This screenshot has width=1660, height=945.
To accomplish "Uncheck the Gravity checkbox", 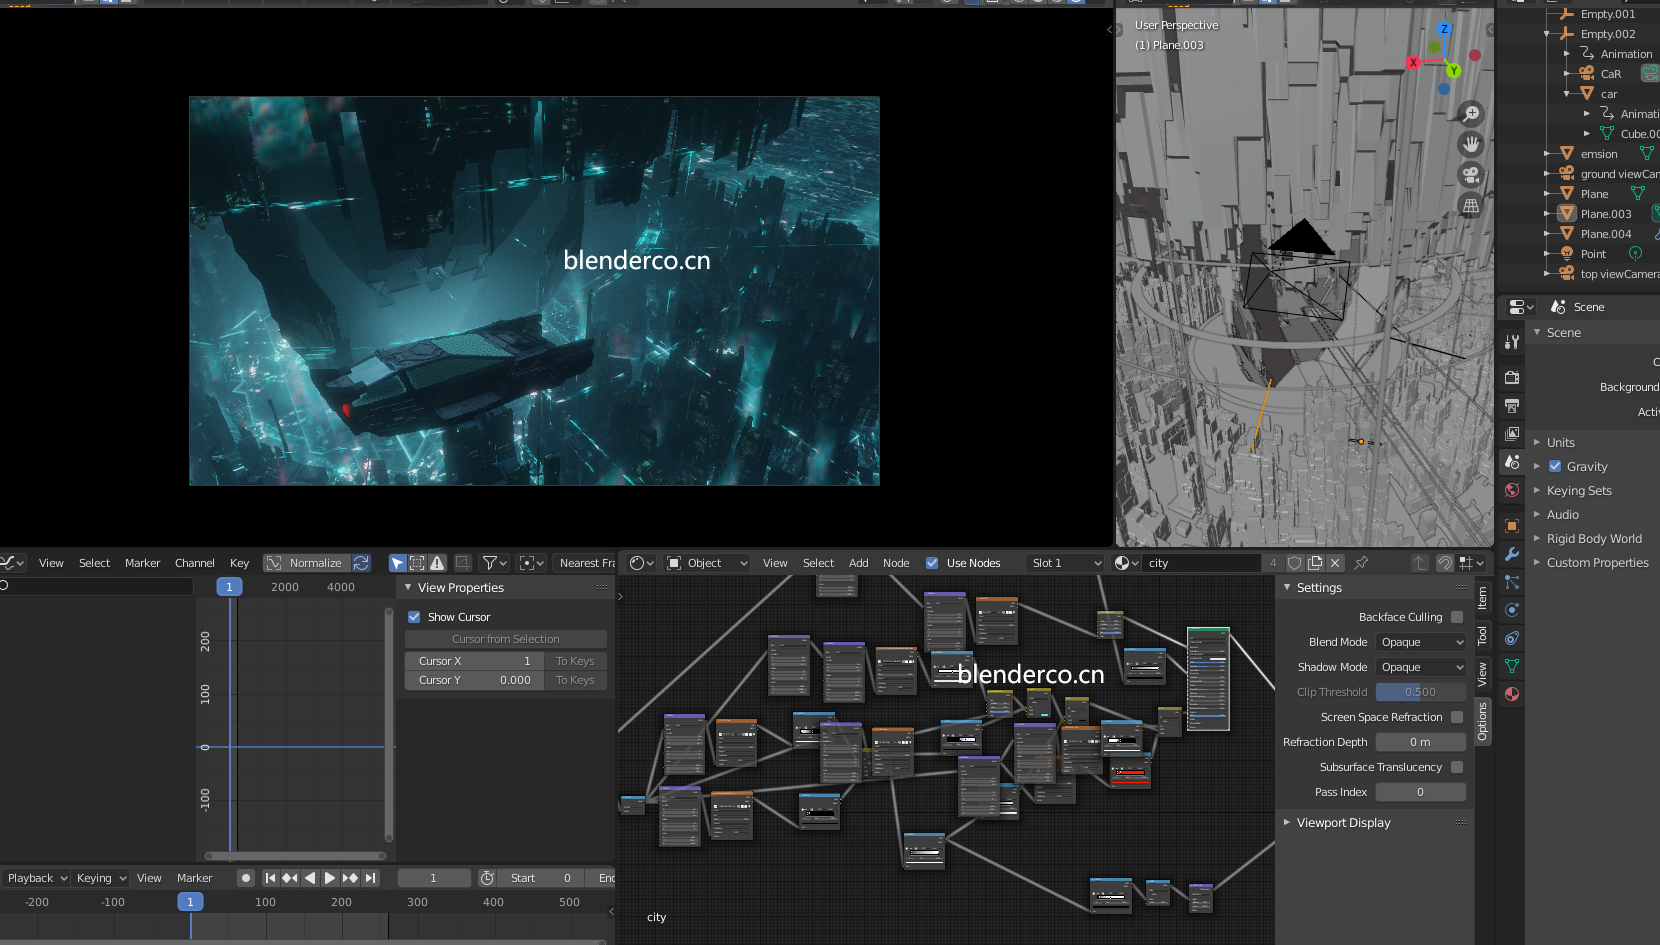I will 1555,466.
